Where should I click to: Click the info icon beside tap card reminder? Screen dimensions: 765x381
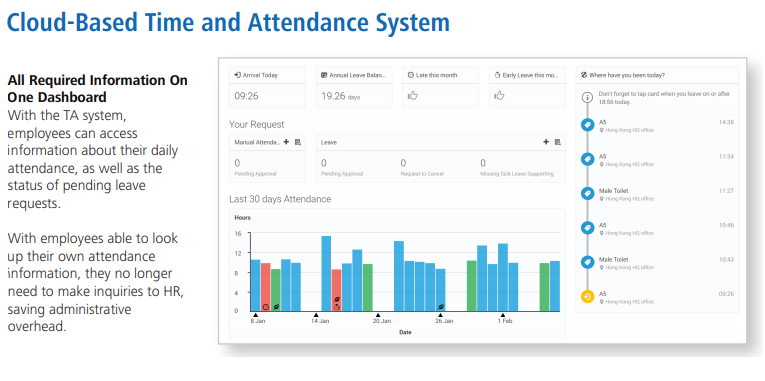coord(587,97)
